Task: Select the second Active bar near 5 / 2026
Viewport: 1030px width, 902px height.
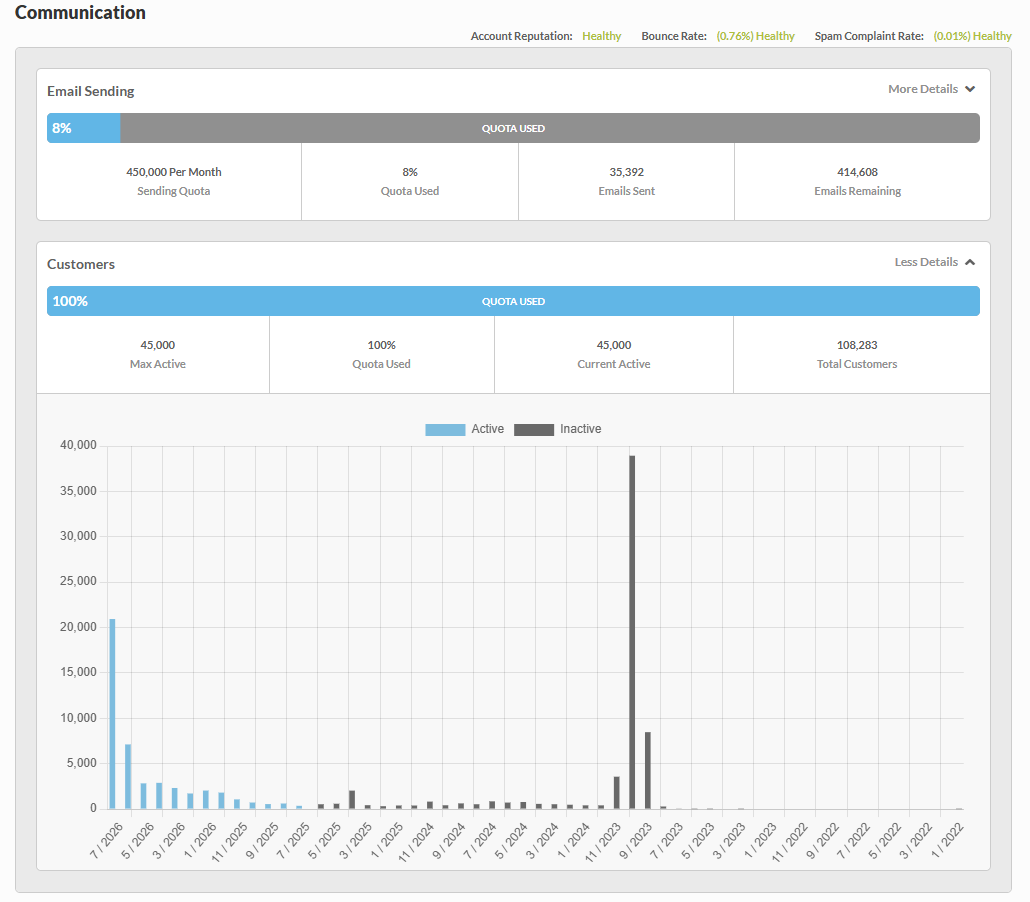Action: 128,776
